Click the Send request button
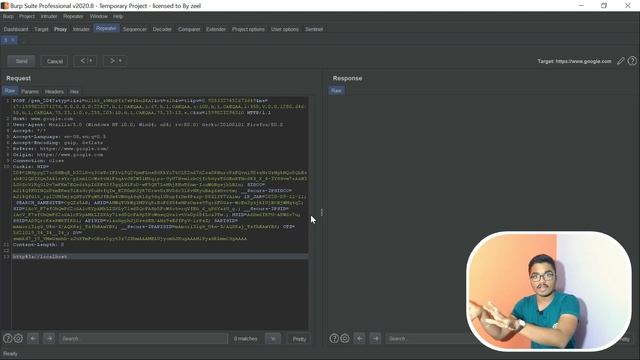 21,61
